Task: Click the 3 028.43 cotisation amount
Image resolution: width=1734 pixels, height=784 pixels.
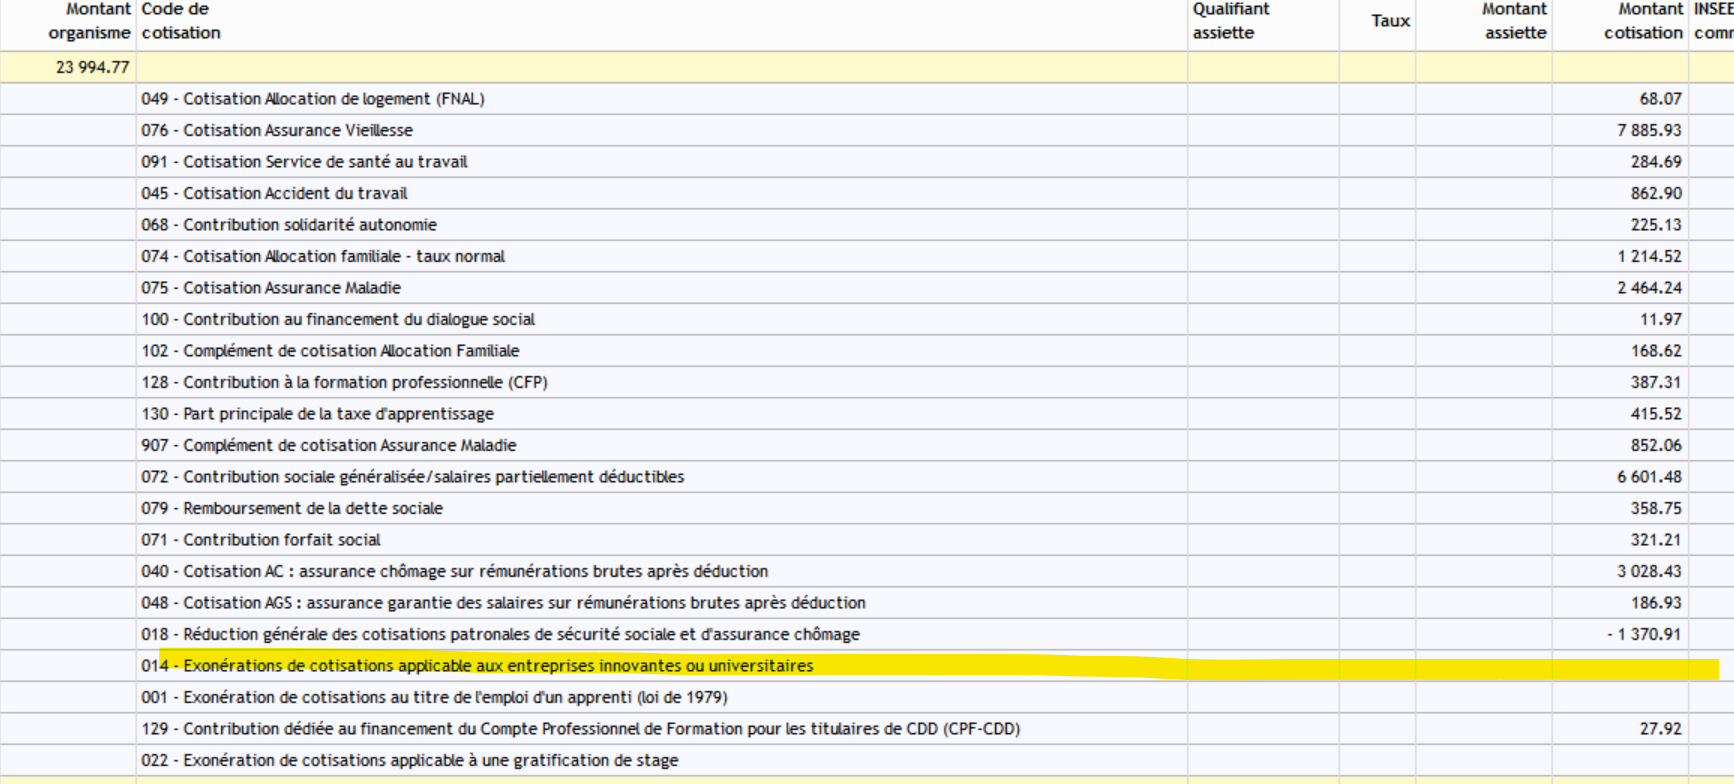Action: point(1649,571)
